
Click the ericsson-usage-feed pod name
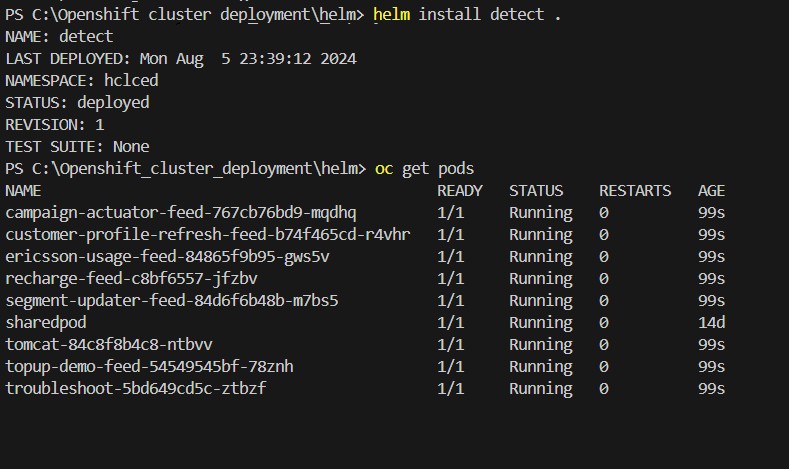coord(167,256)
